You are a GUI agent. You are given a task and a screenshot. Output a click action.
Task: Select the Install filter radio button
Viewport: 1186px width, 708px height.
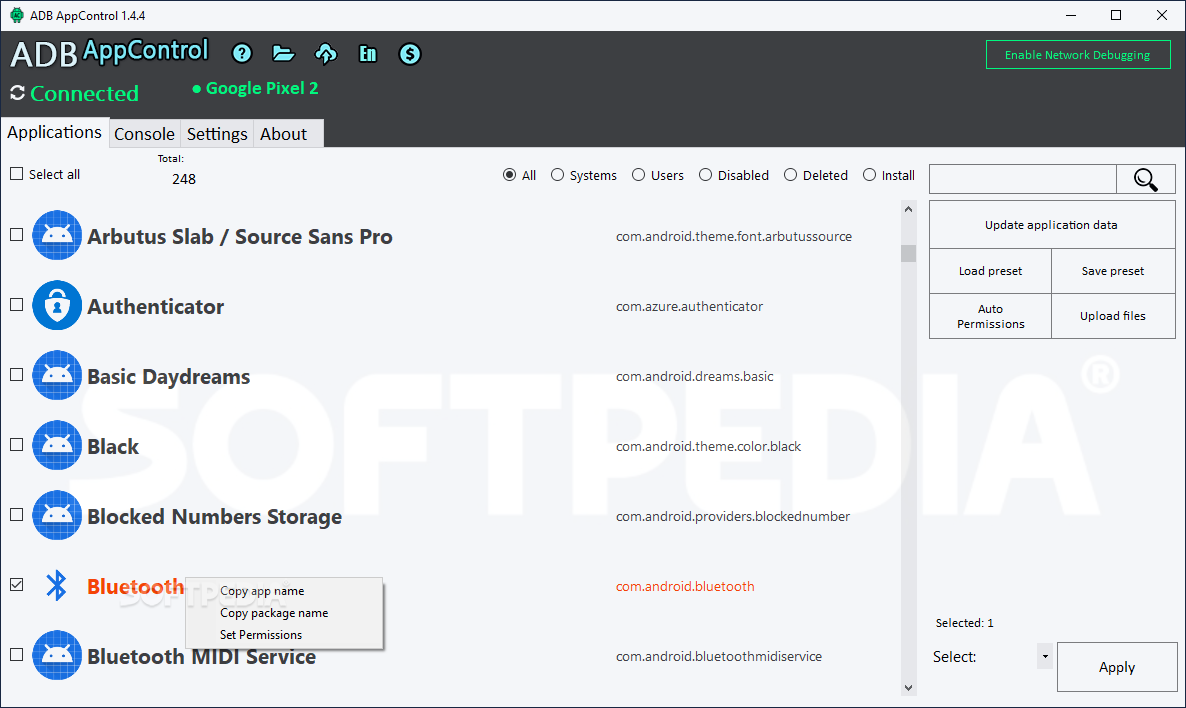click(x=869, y=175)
